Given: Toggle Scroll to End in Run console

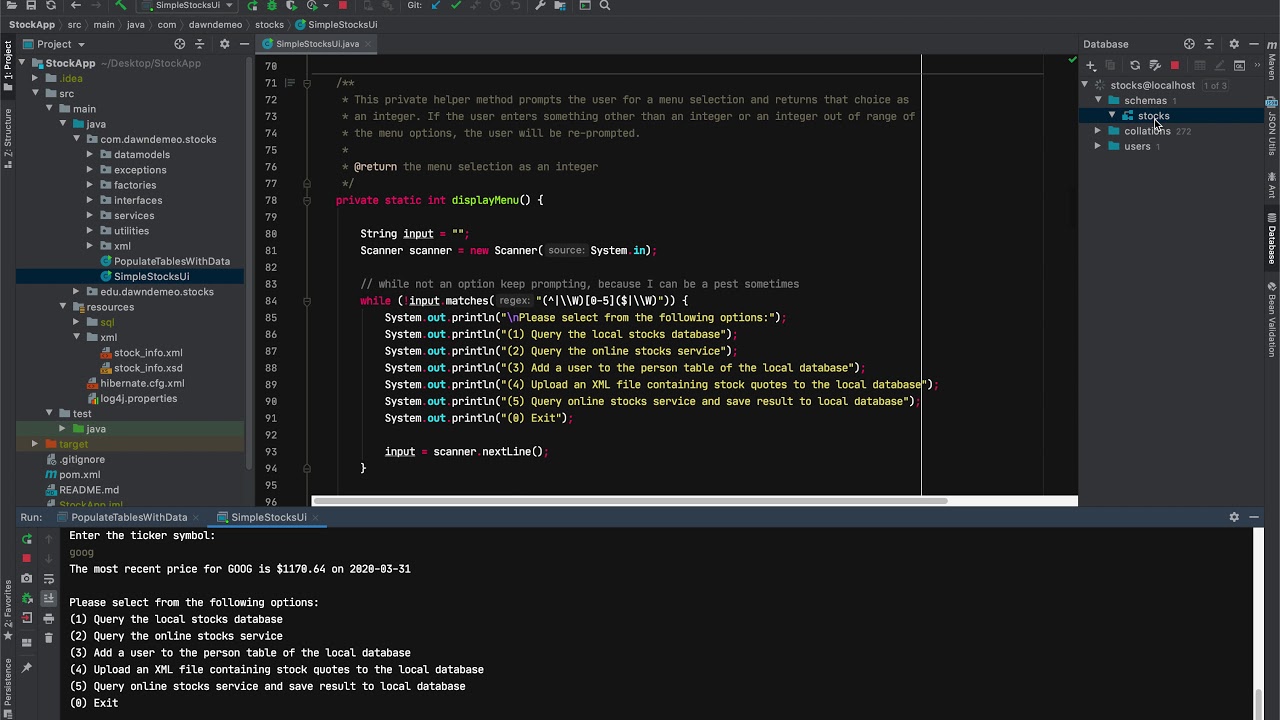Looking at the screenshot, I should 48,598.
